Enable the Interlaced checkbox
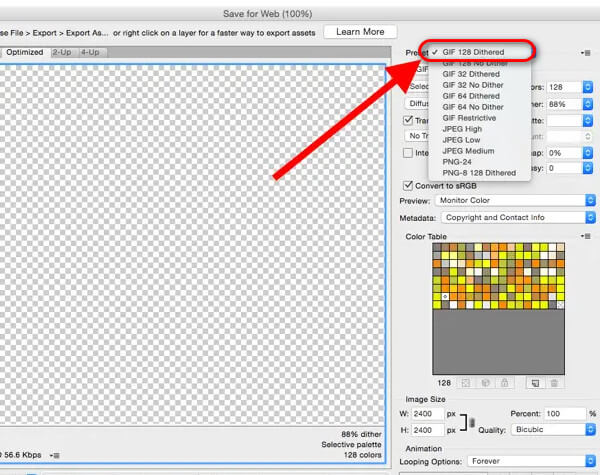600x475 pixels. (407, 153)
